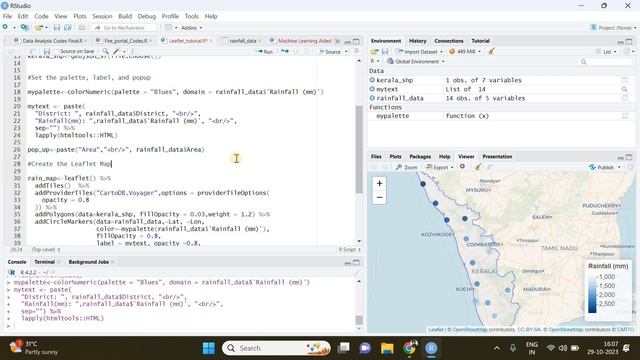Viewport: 640px width, 360px height.
Task: Click the Publish button
Action: 602,167
